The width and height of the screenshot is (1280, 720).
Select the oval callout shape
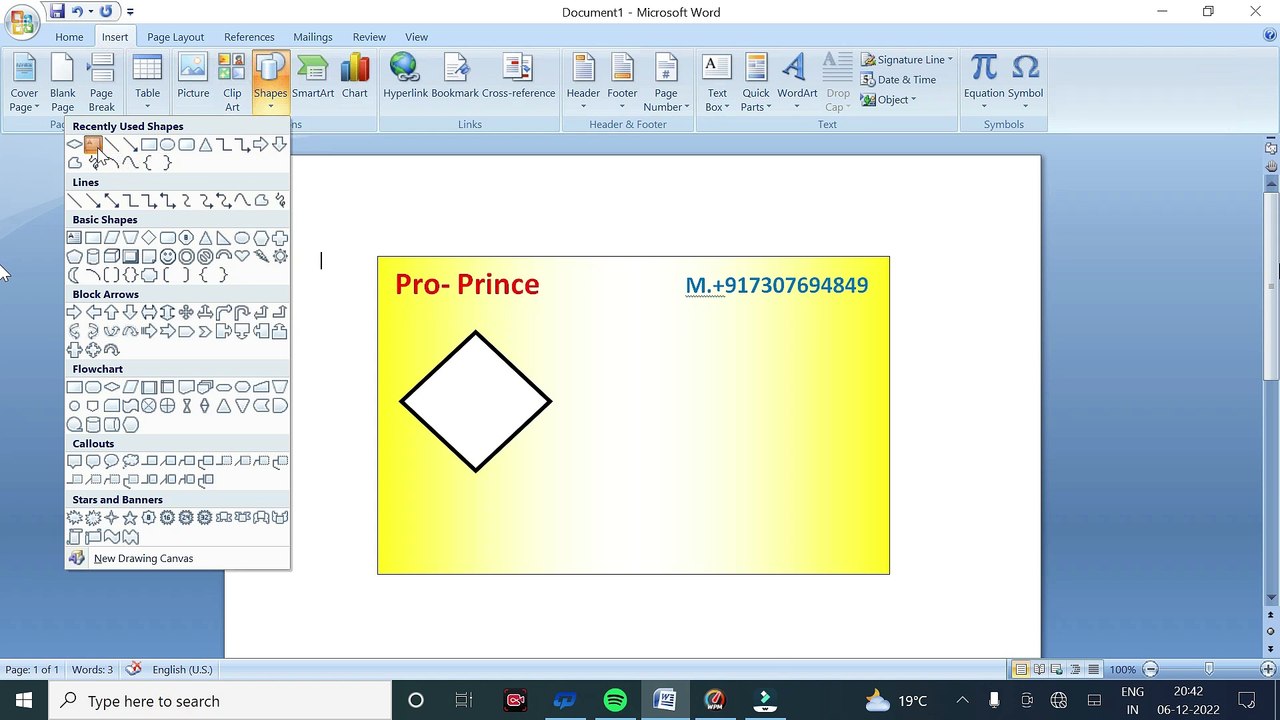111,462
